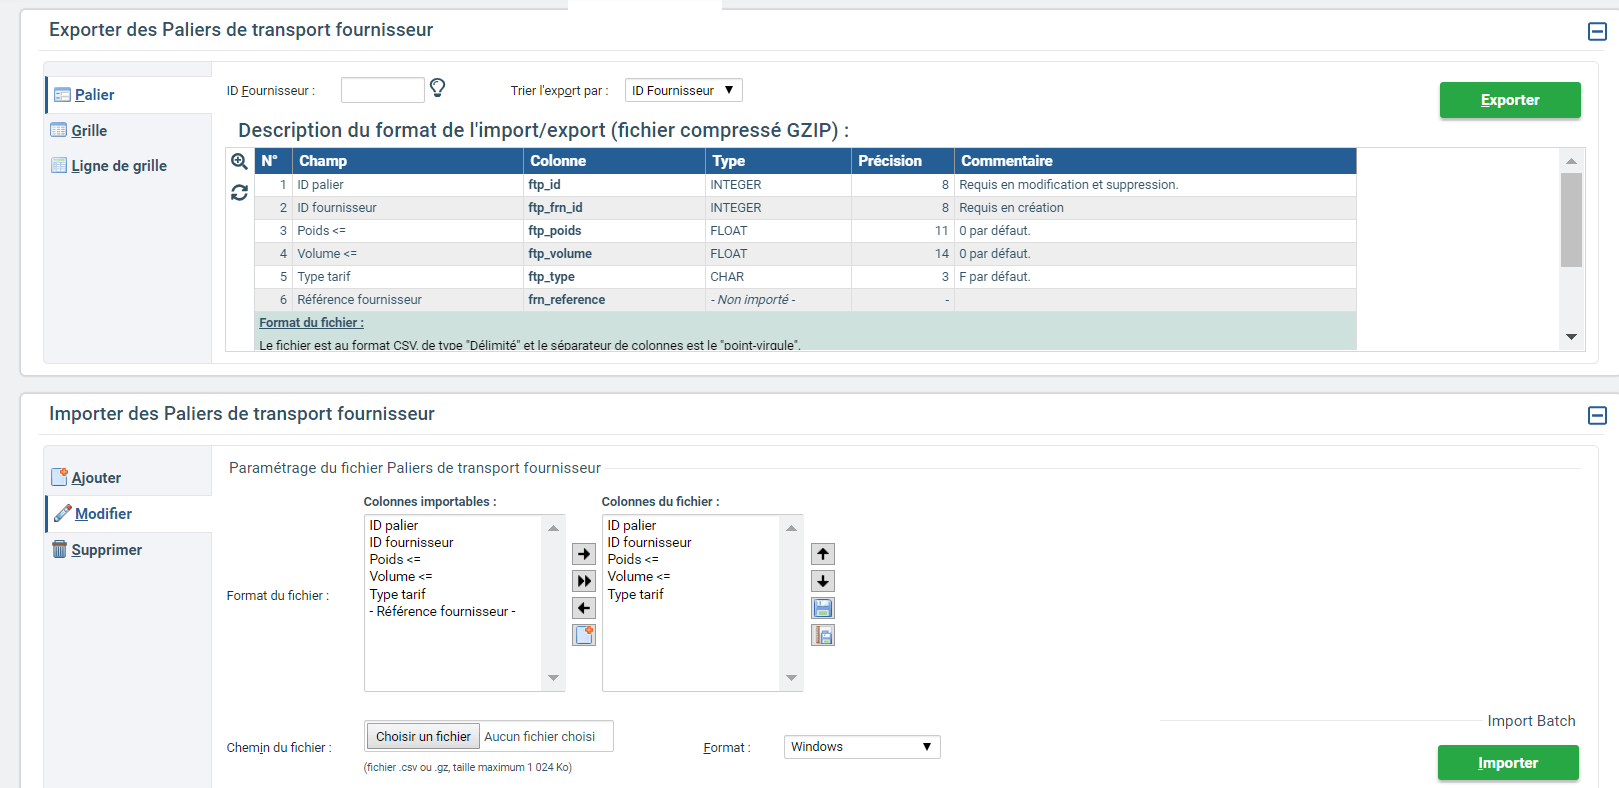Click the left arrow to remove column
The image size is (1619, 788).
[x=584, y=608]
